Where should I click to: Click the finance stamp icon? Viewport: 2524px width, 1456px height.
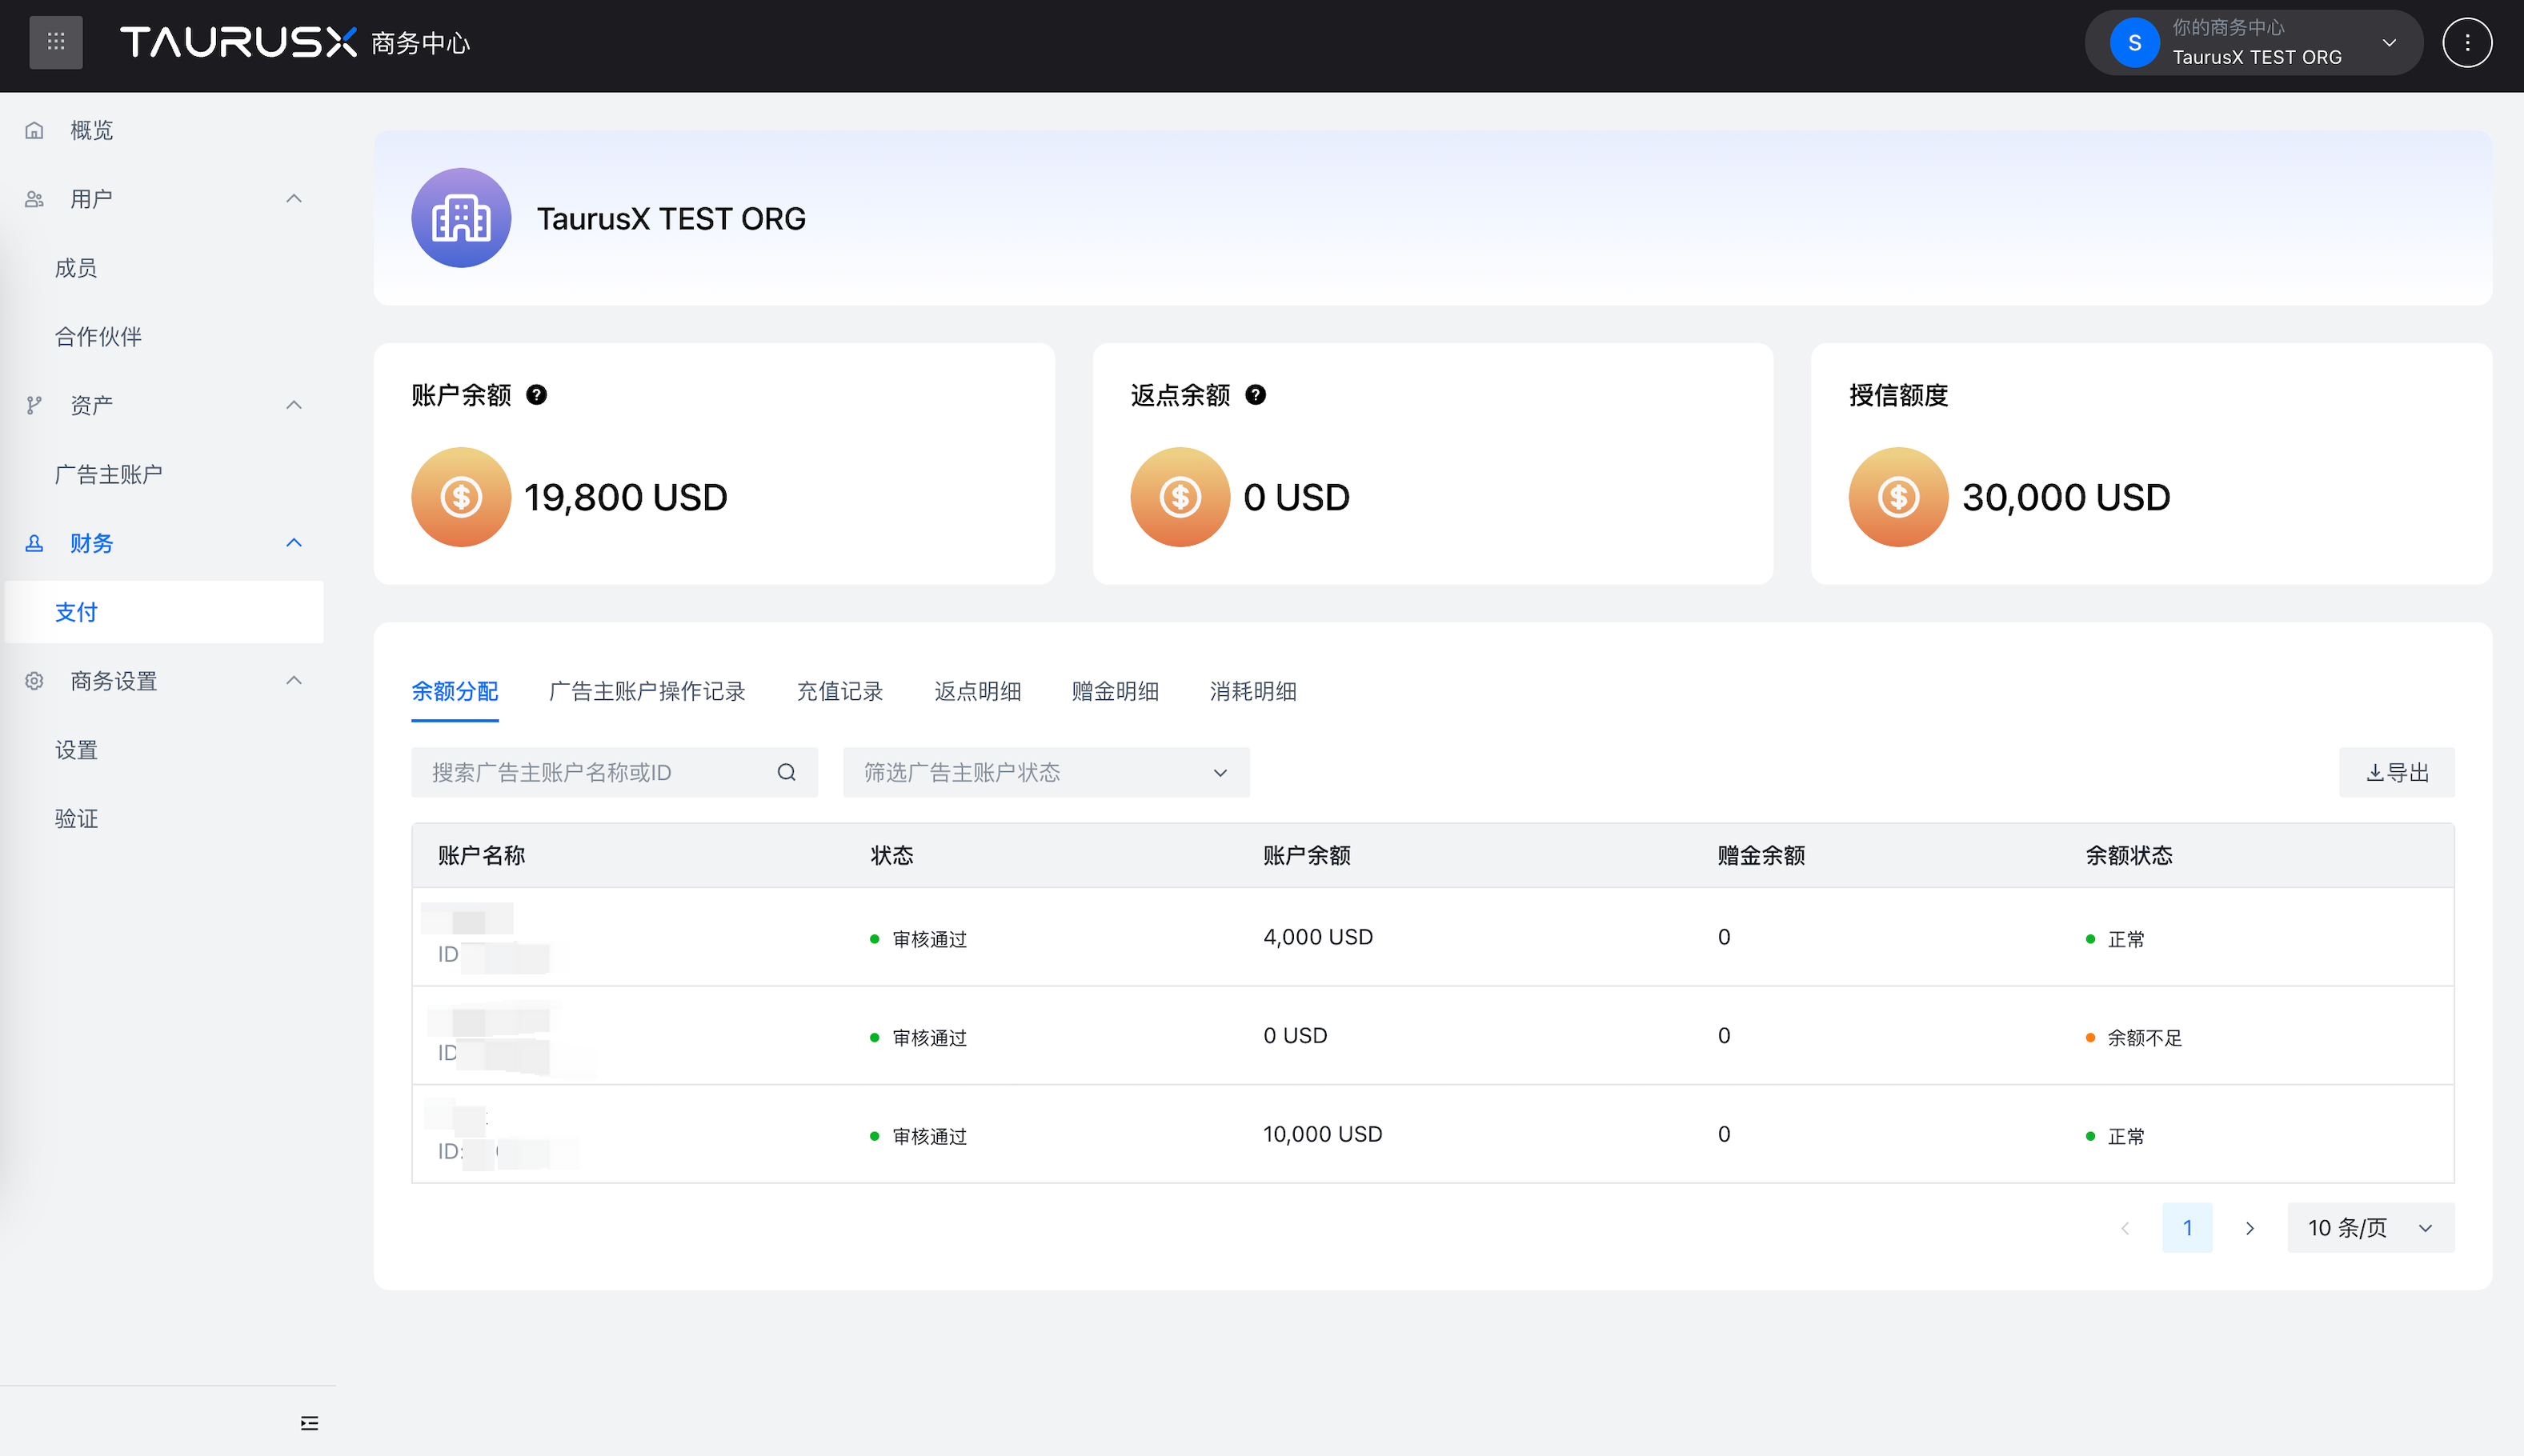point(34,543)
